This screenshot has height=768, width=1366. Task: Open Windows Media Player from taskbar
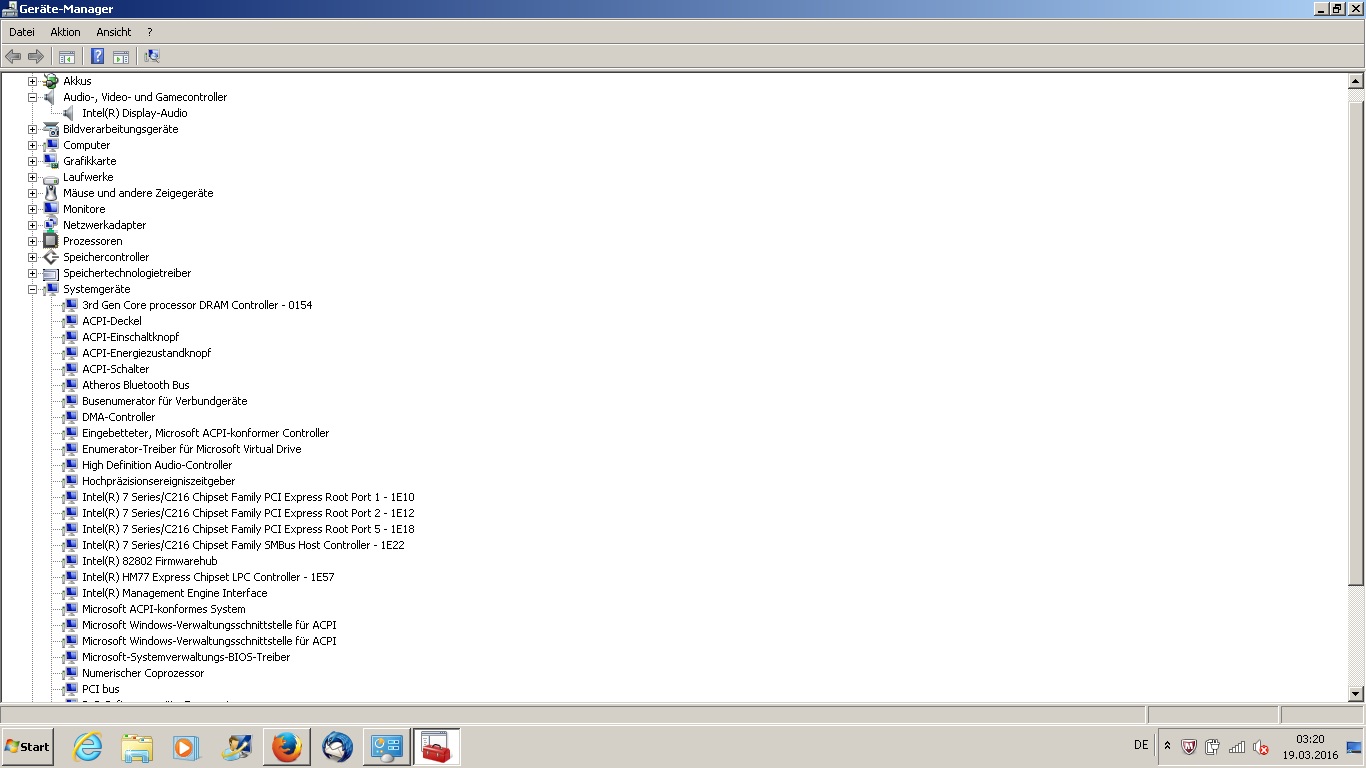pos(186,747)
